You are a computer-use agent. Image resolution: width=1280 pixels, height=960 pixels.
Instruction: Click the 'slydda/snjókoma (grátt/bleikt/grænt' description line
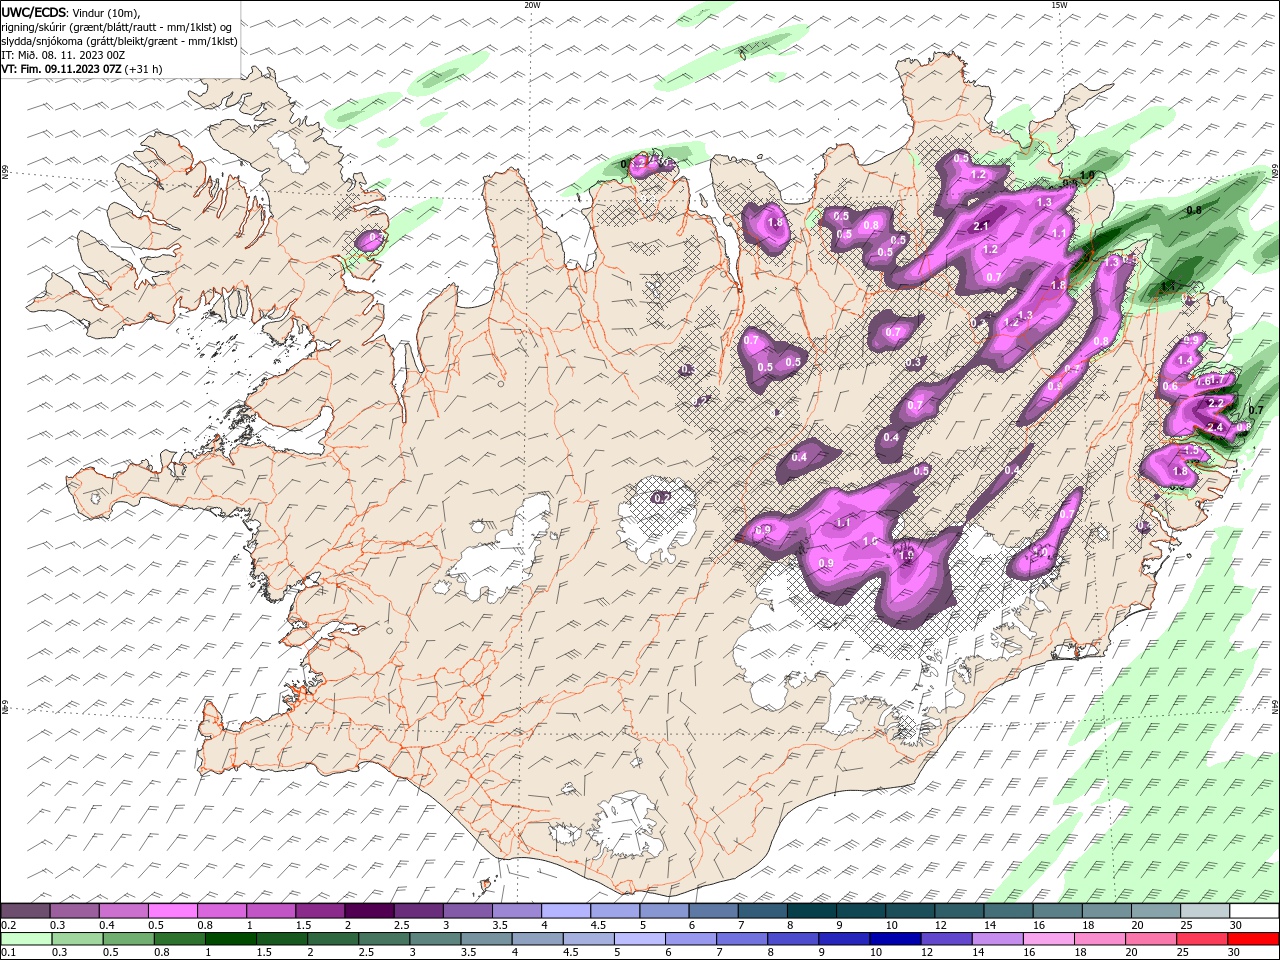[119, 41]
